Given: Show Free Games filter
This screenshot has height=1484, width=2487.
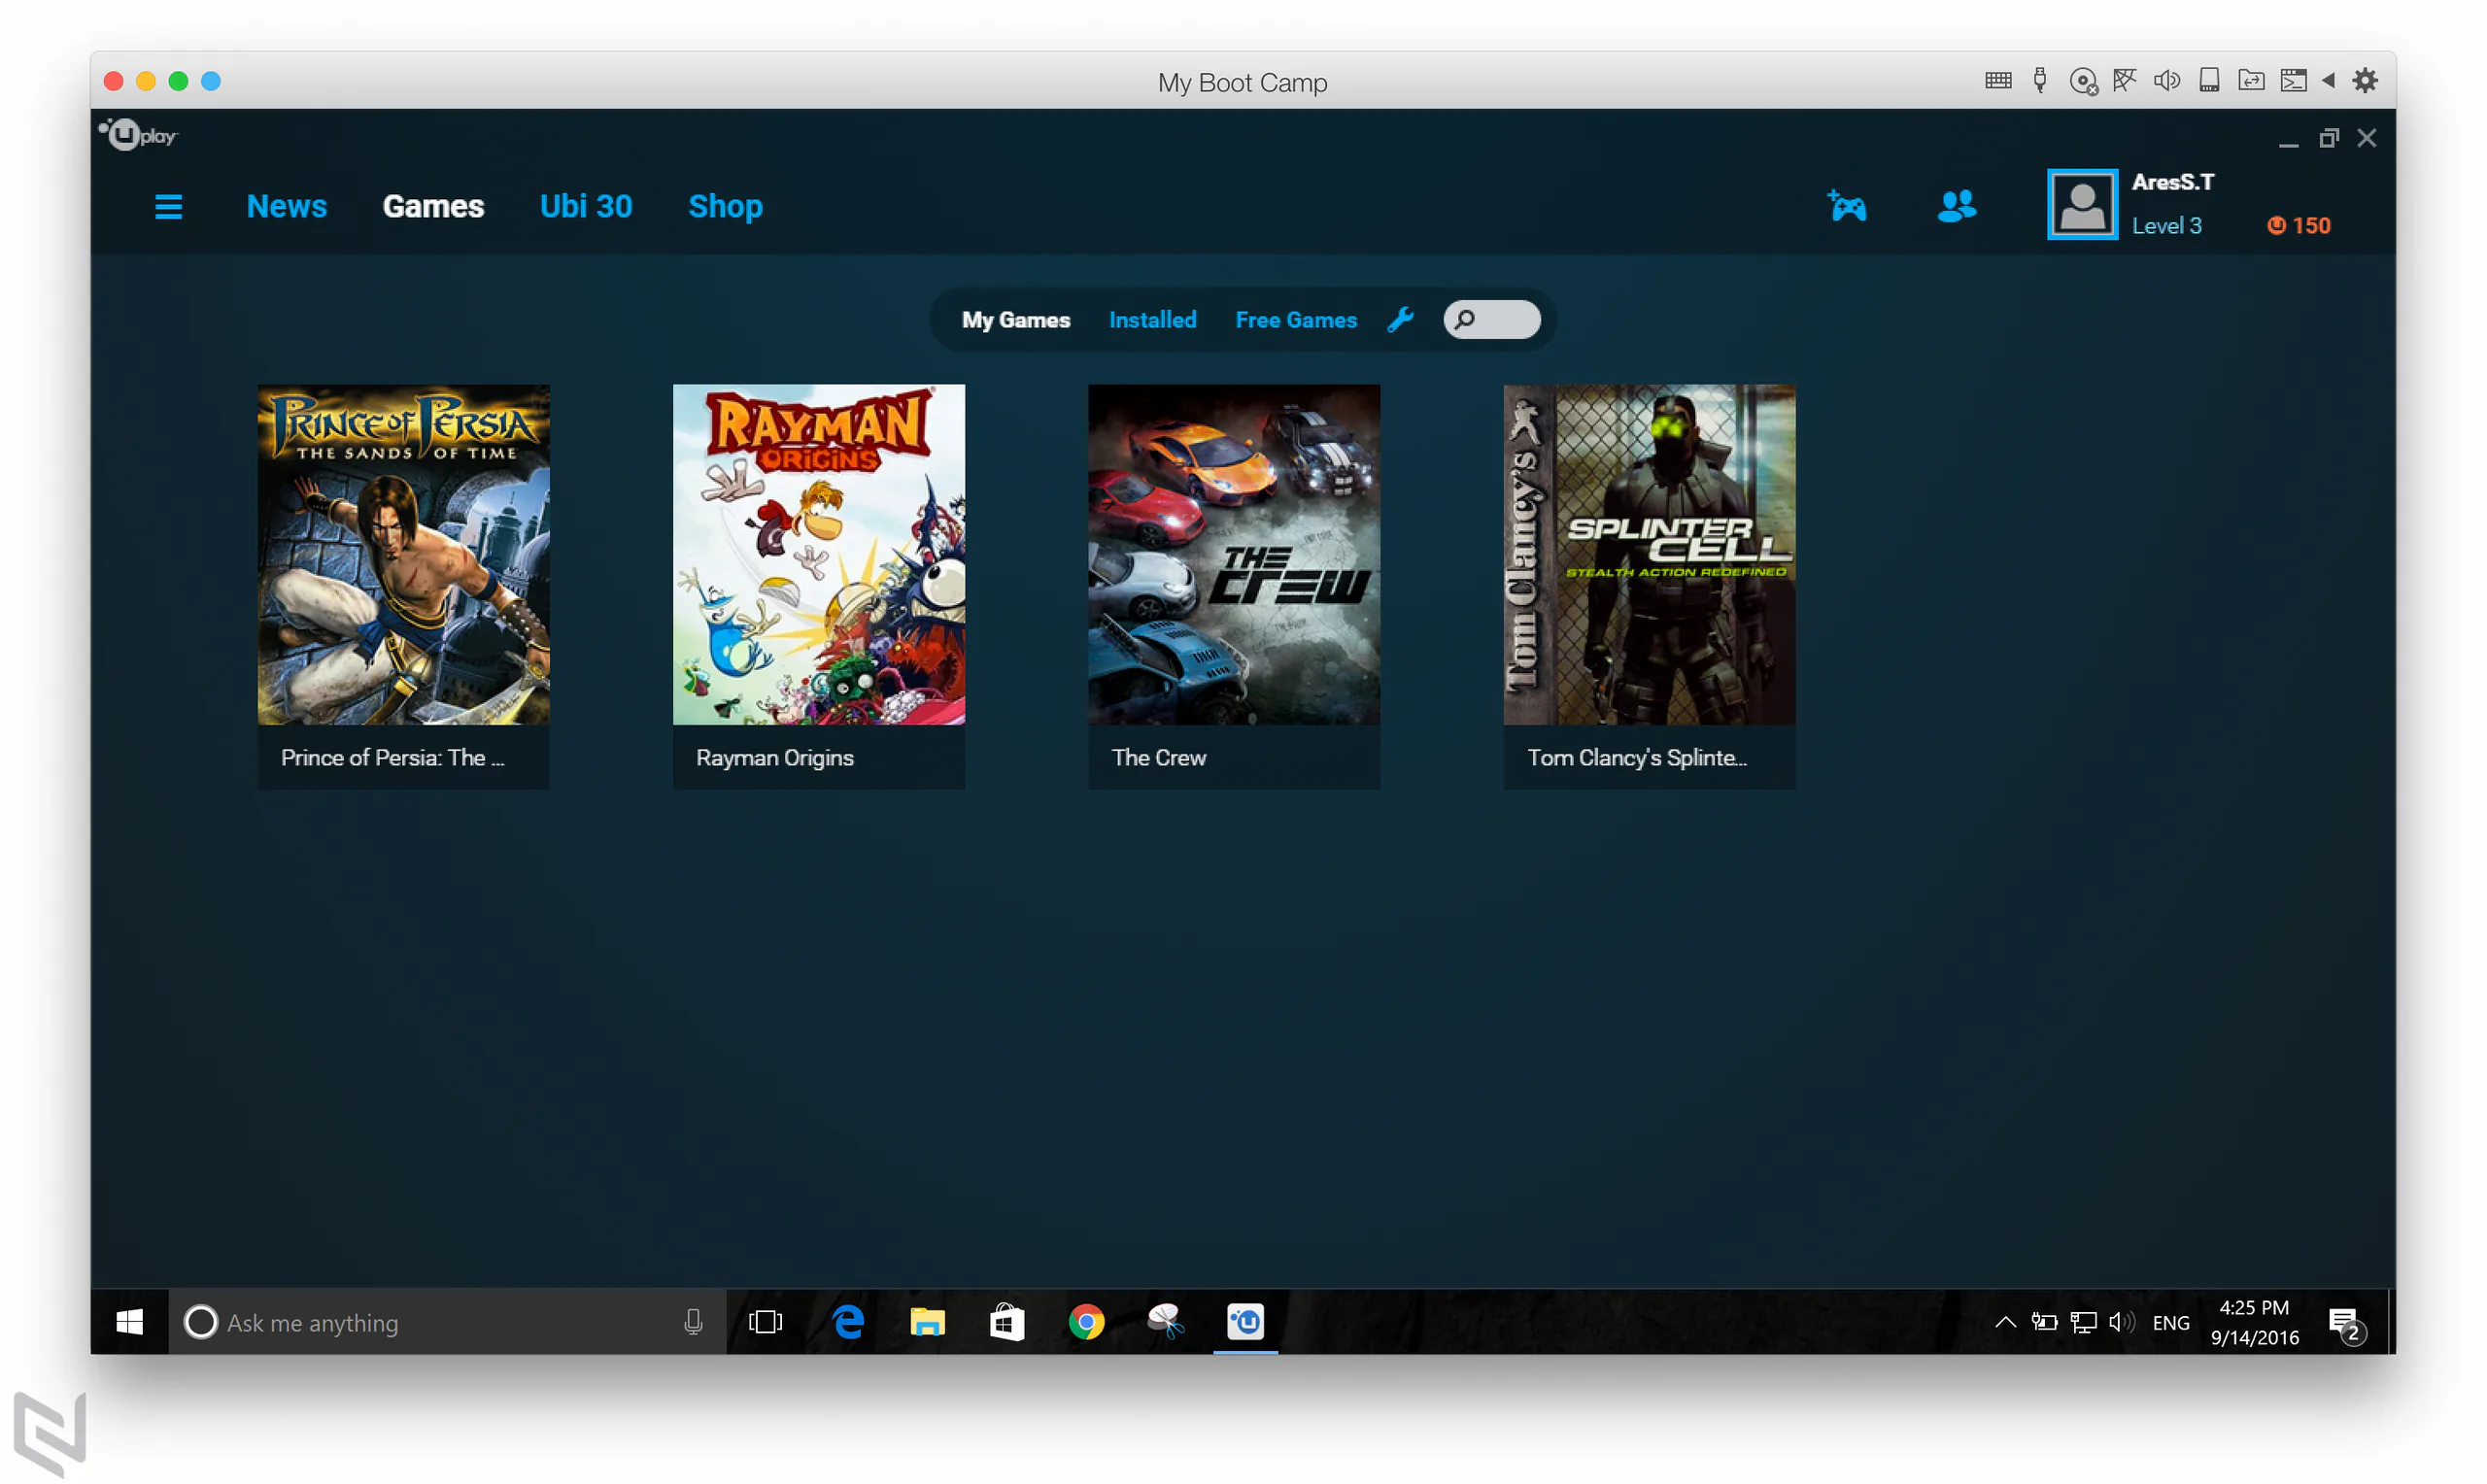Looking at the screenshot, I should (x=1295, y=320).
